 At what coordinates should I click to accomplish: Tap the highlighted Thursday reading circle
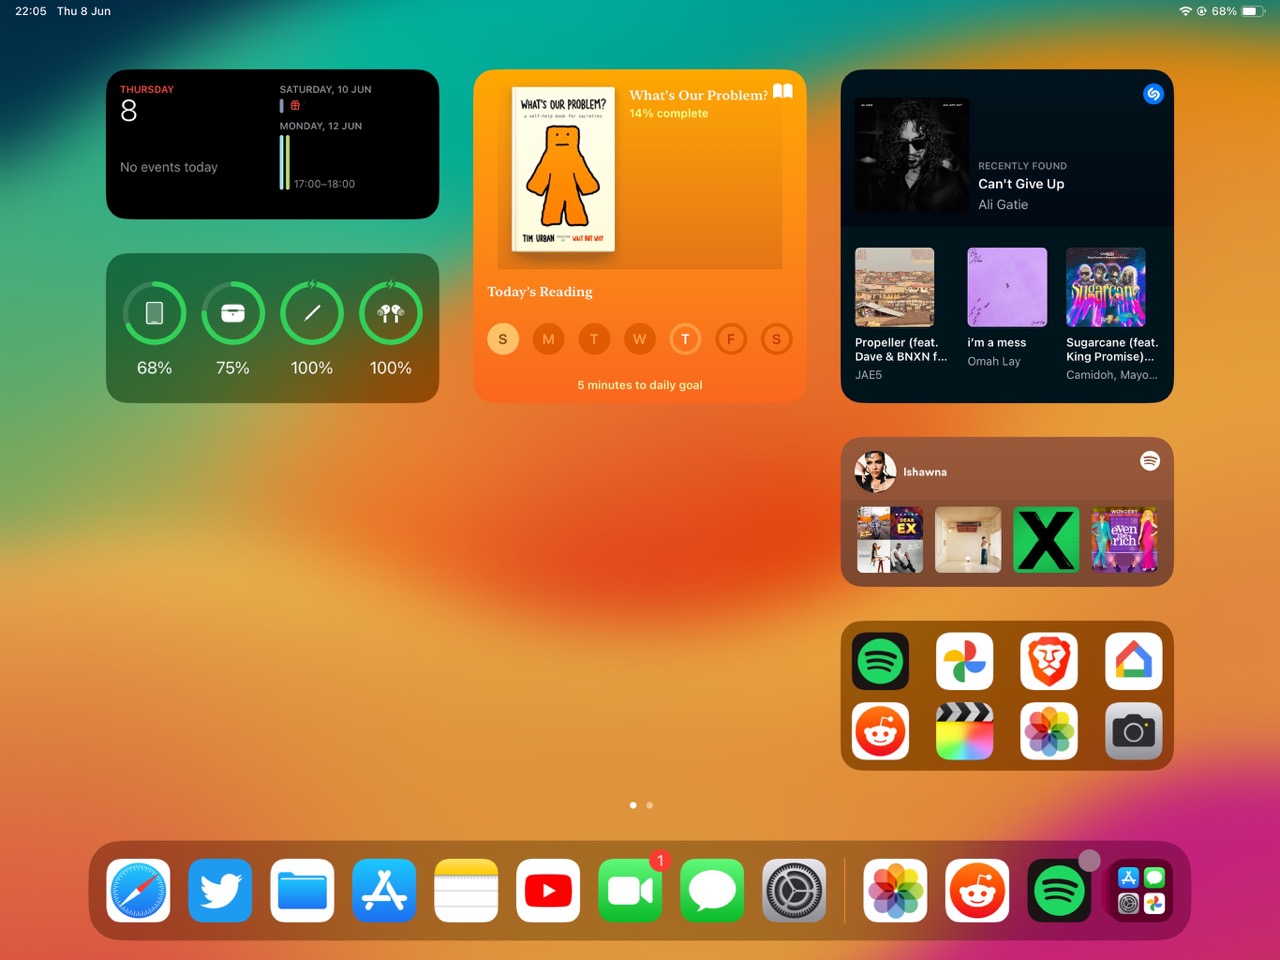click(x=685, y=339)
